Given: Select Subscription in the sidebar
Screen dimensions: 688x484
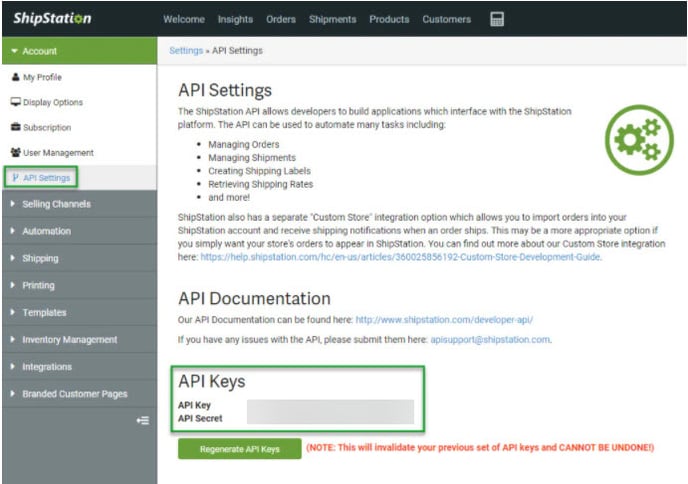Looking at the screenshot, I should [47, 128].
